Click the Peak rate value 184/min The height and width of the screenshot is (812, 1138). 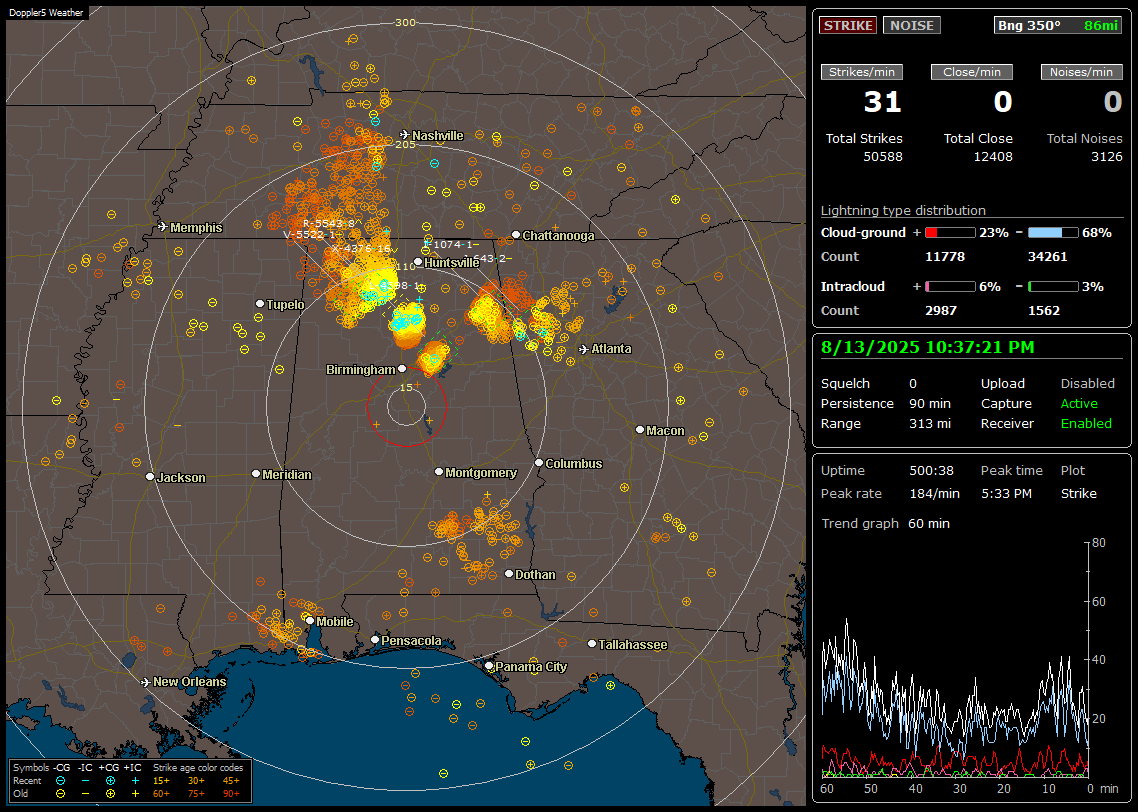coord(934,493)
